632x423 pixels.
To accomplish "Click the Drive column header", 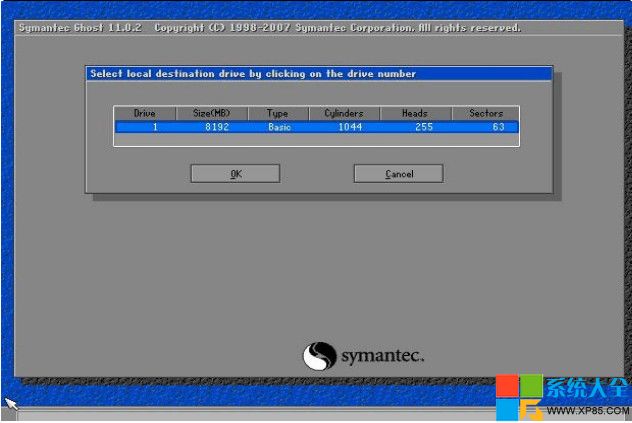I will (x=145, y=113).
